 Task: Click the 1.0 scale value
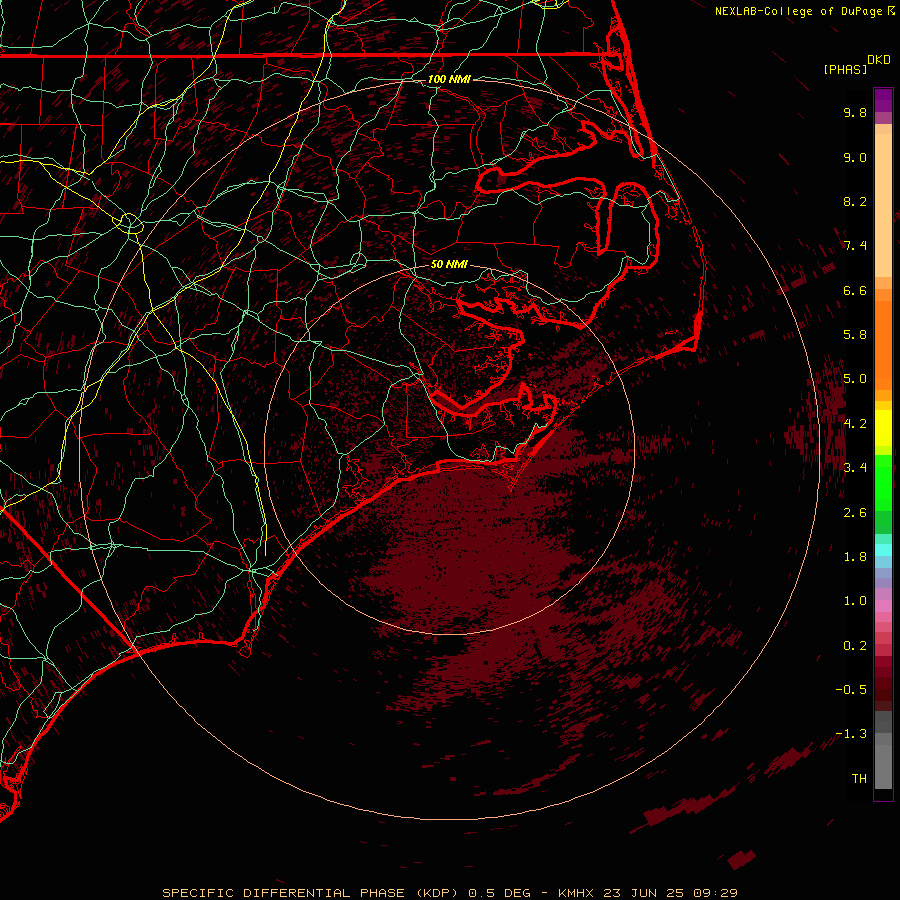855,601
